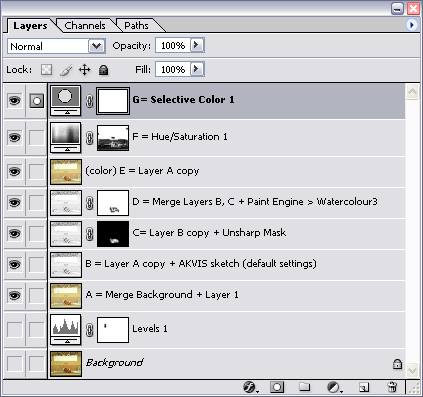
Task: Click mask link icon on Levels 1 layer
Action: 89,330
